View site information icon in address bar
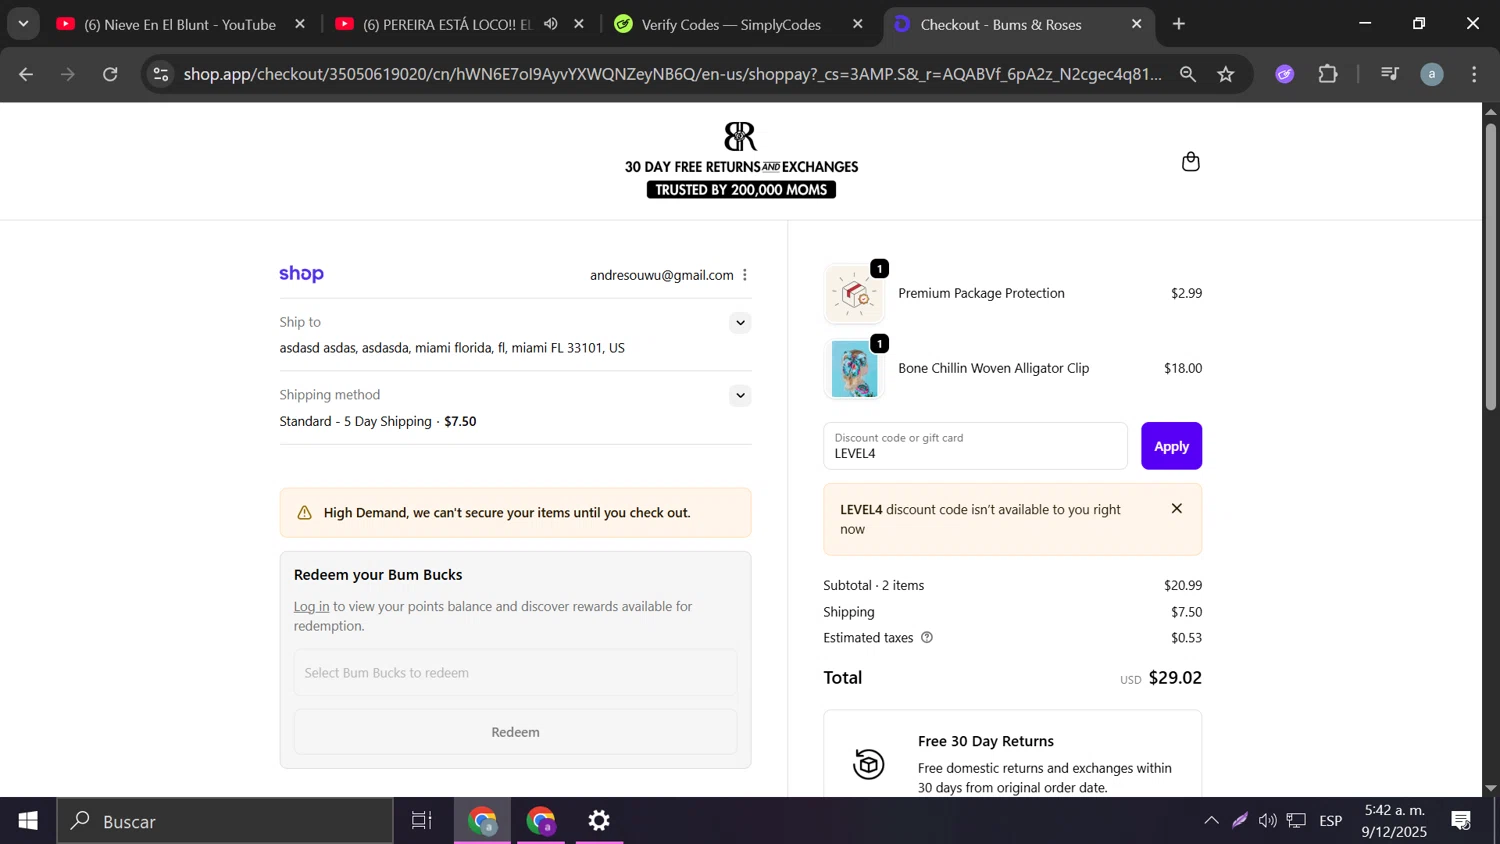The width and height of the screenshot is (1500, 844). pyautogui.click(x=161, y=74)
